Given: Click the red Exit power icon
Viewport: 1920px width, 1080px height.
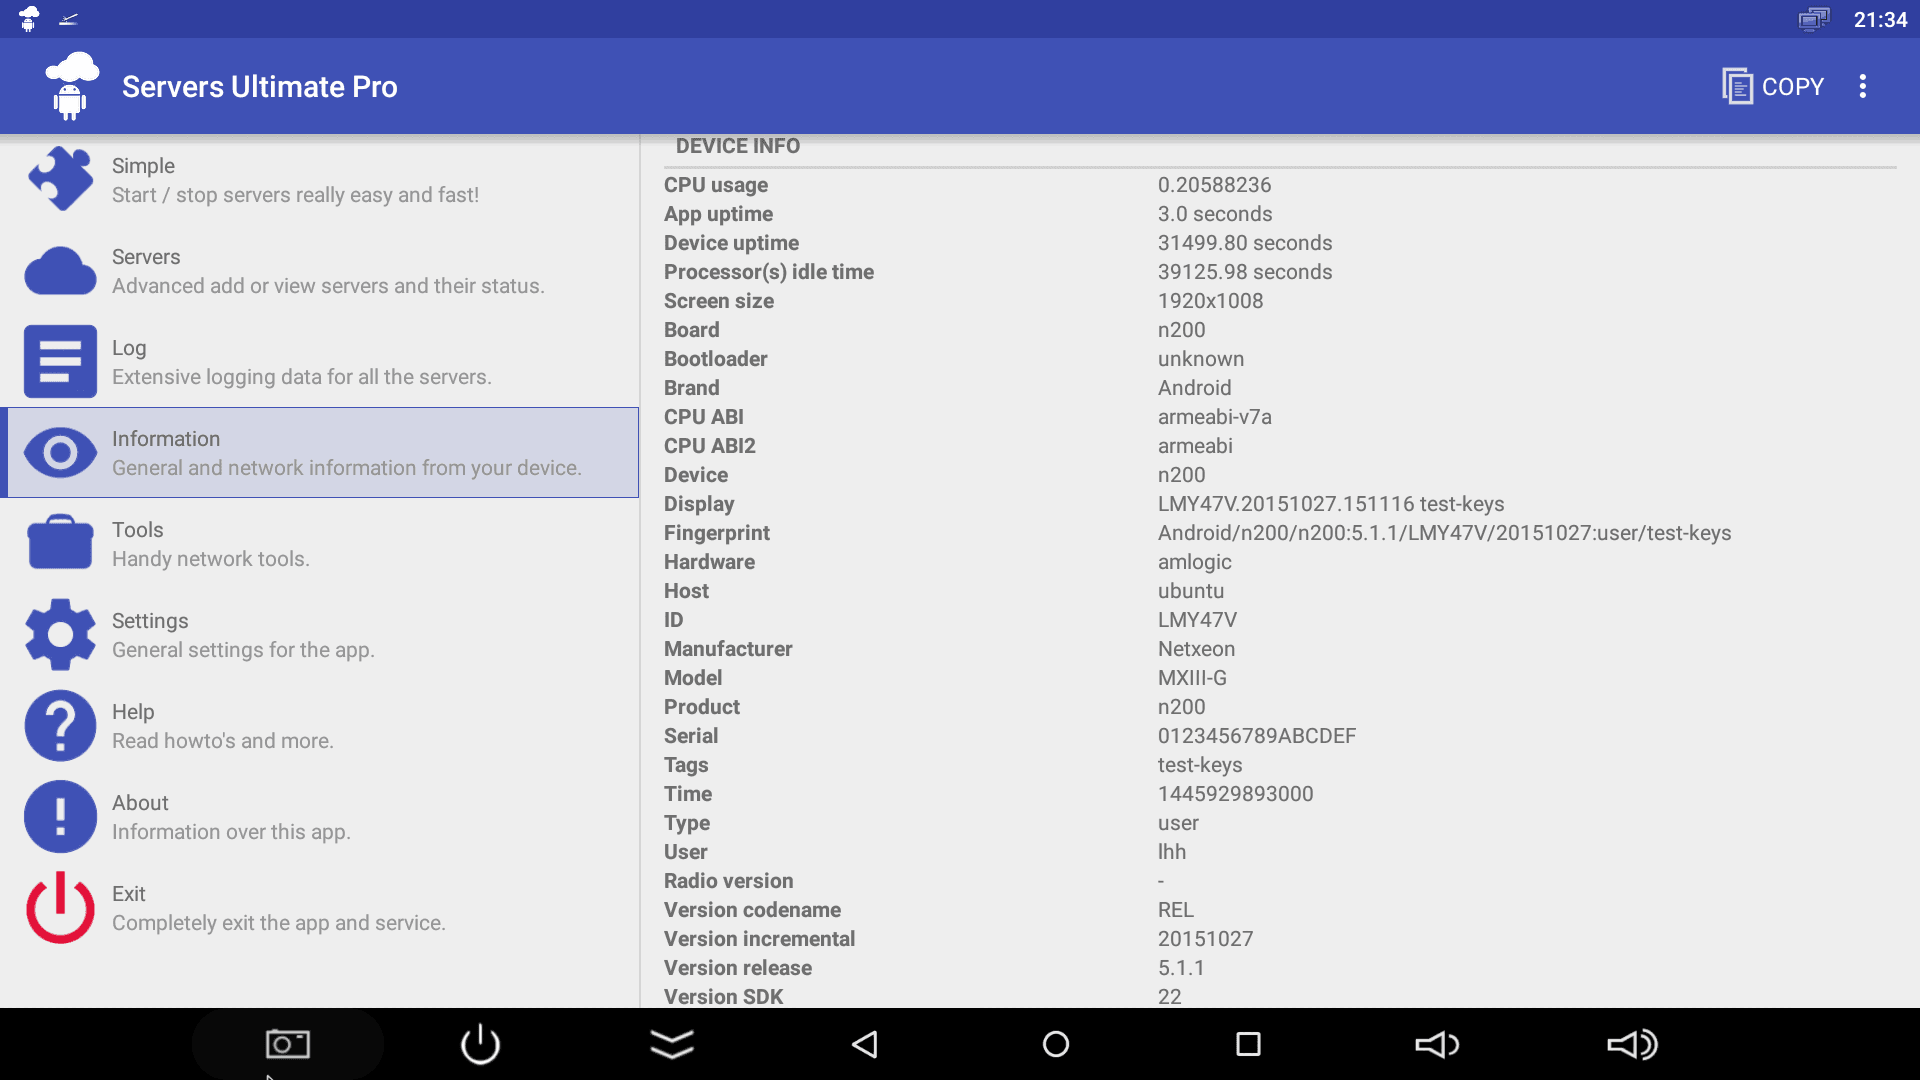Looking at the screenshot, I should [x=60, y=907].
